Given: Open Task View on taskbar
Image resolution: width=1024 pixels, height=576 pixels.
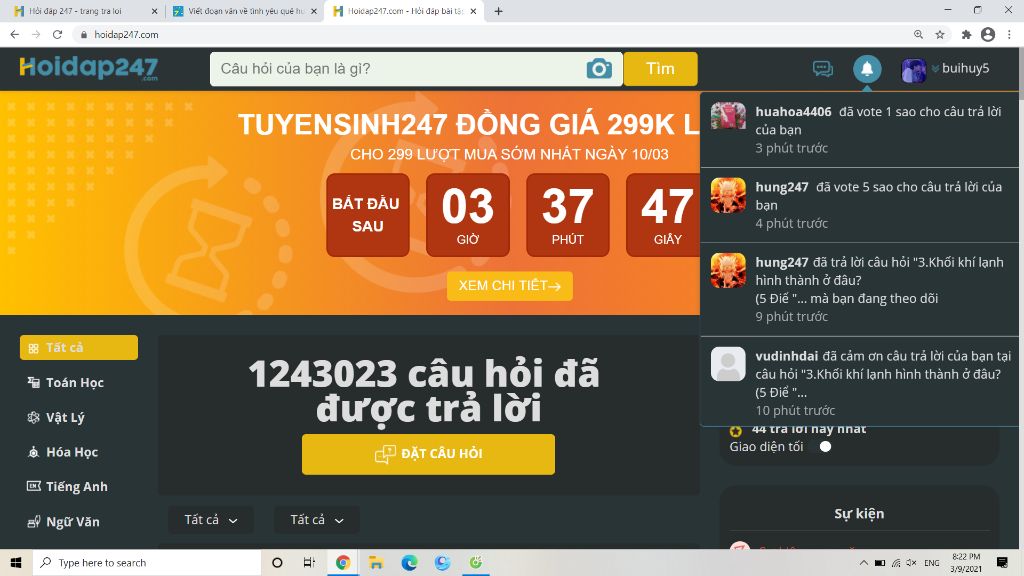Looking at the screenshot, I should 310,562.
